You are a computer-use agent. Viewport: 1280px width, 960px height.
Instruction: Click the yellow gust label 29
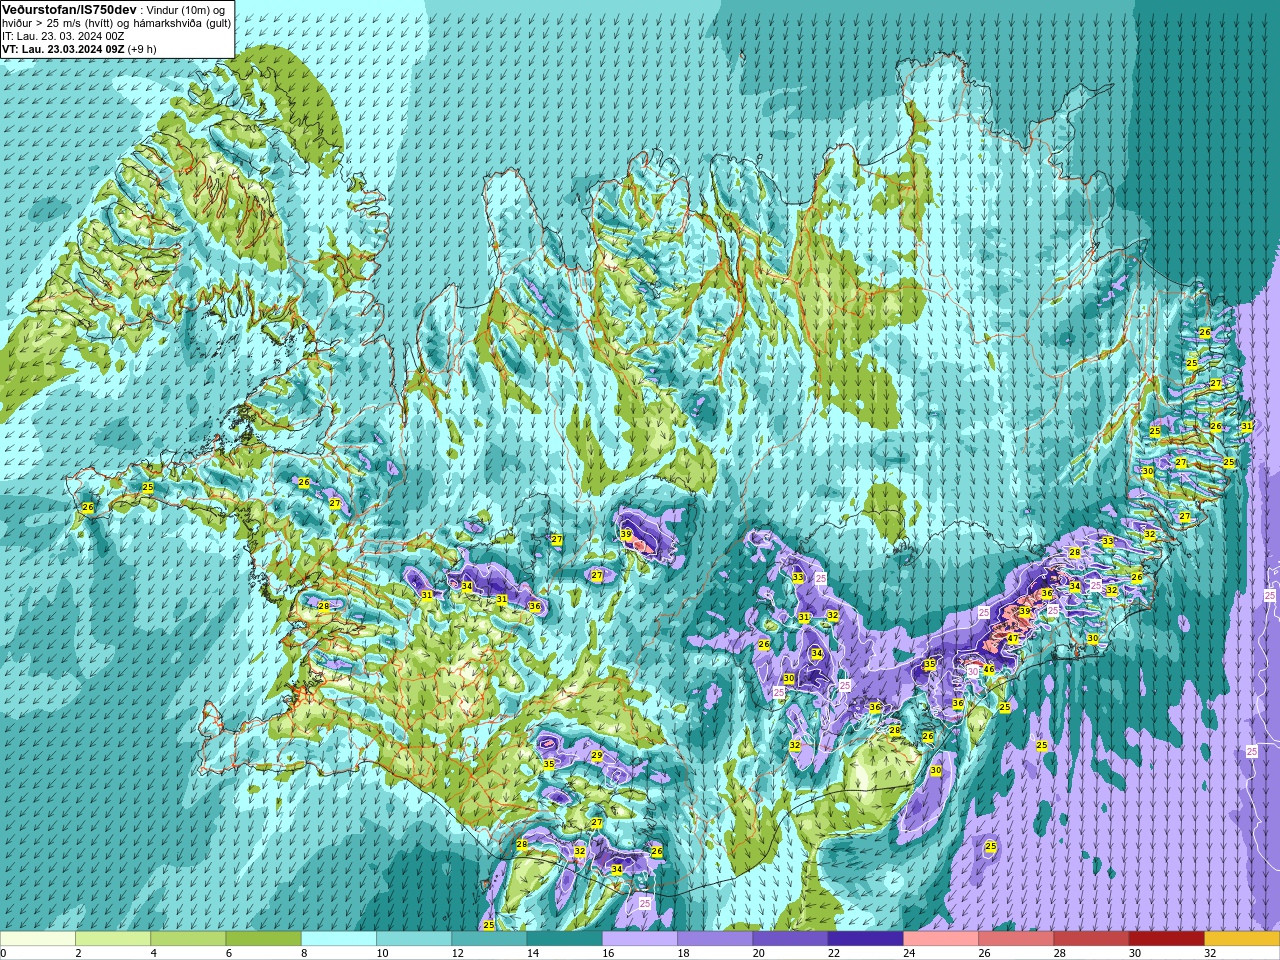597,756
